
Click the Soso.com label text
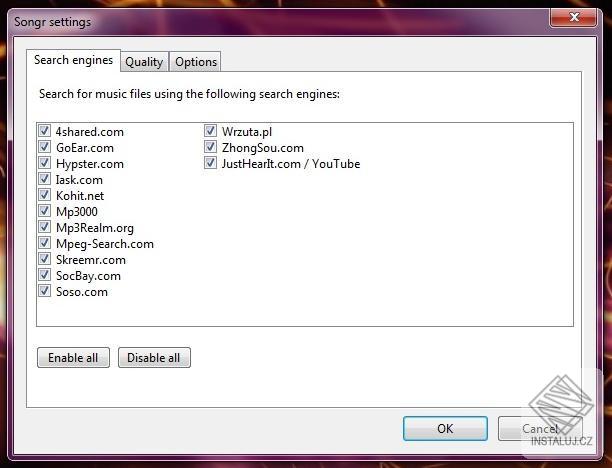[82, 292]
